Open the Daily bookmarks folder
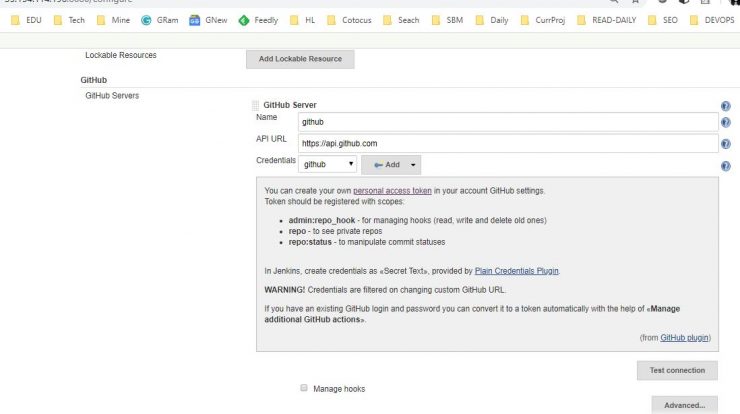740x414 pixels. click(492, 20)
